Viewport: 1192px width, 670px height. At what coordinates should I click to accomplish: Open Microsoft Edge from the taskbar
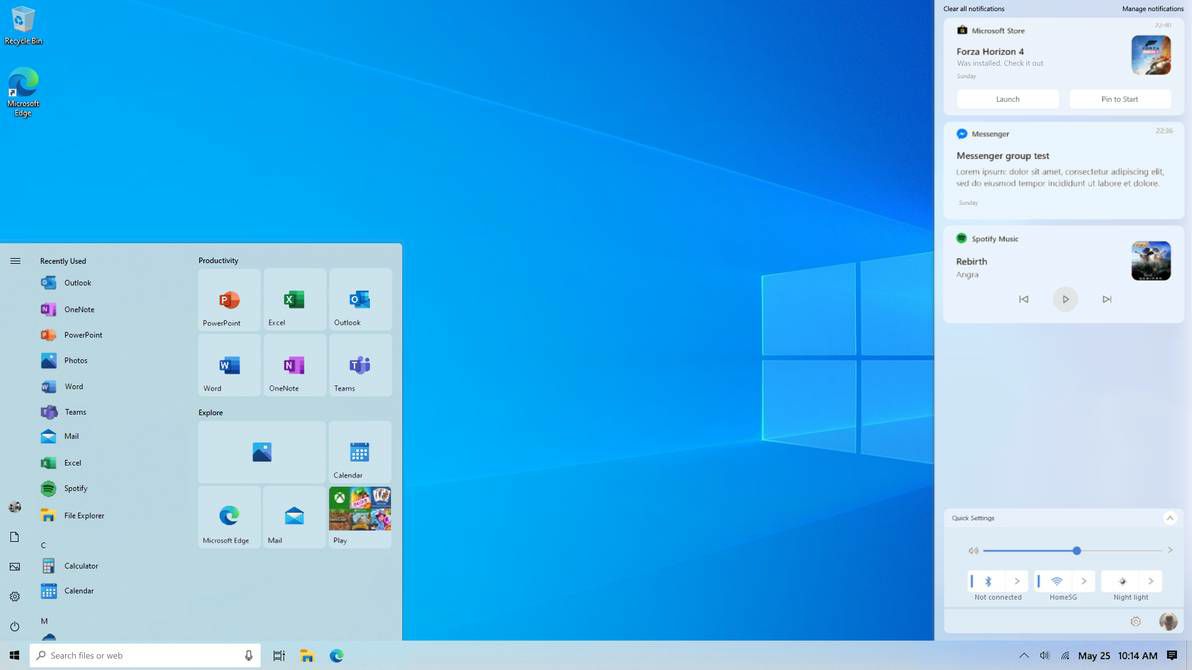(336, 656)
